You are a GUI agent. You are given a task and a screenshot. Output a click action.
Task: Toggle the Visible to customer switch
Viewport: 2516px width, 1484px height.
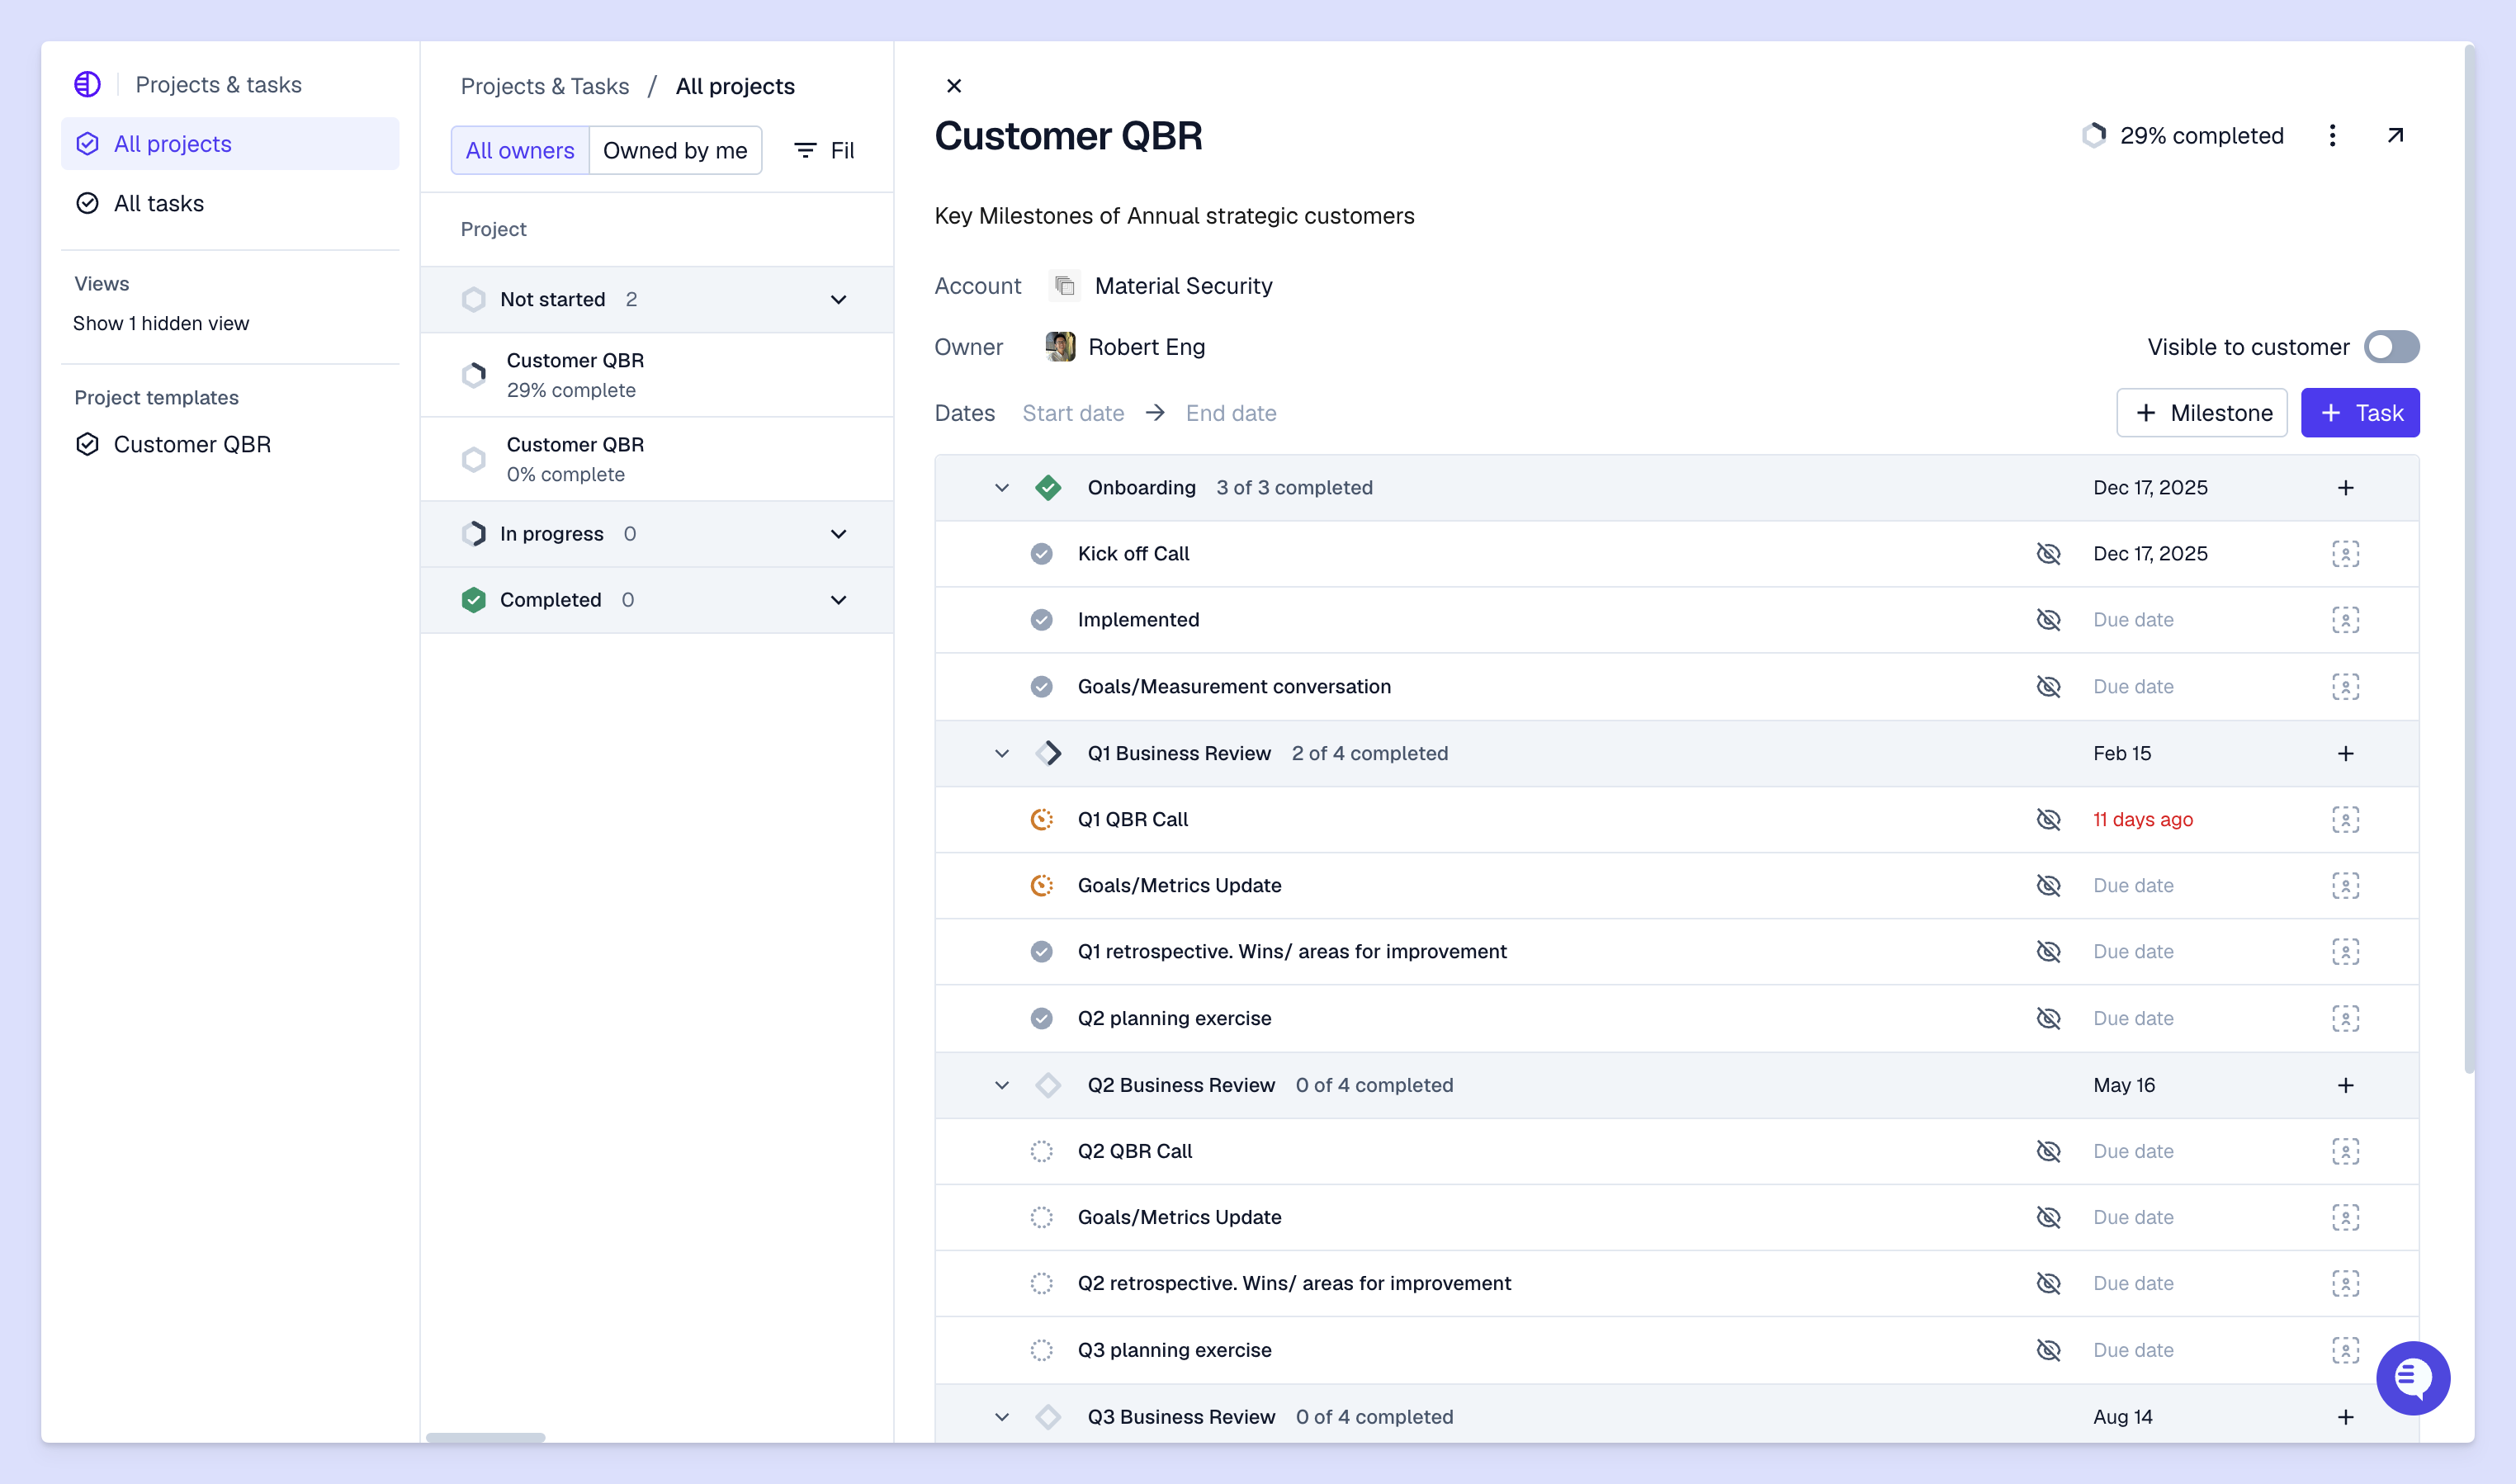[2390, 347]
